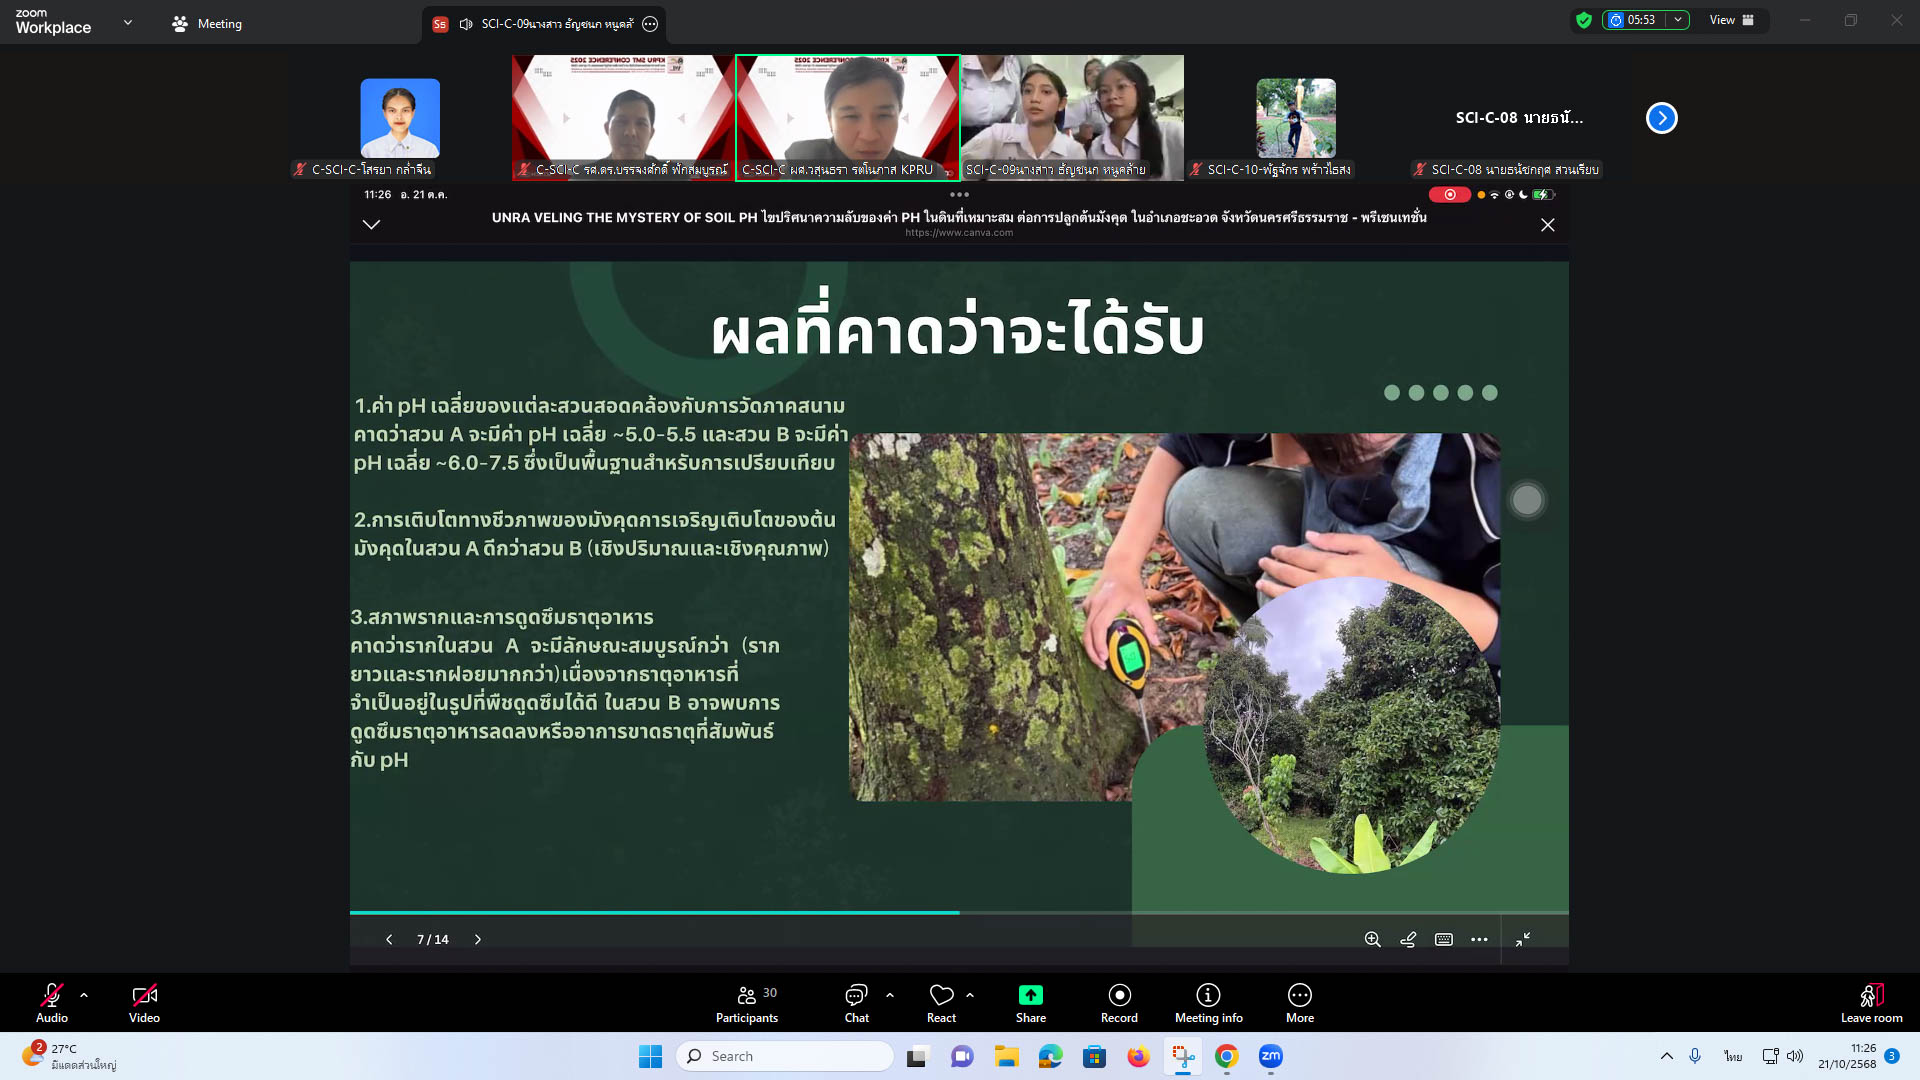Unmute the microphone Audio button
The width and height of the screenshot is (1920, 1080).
coord(52,996)
